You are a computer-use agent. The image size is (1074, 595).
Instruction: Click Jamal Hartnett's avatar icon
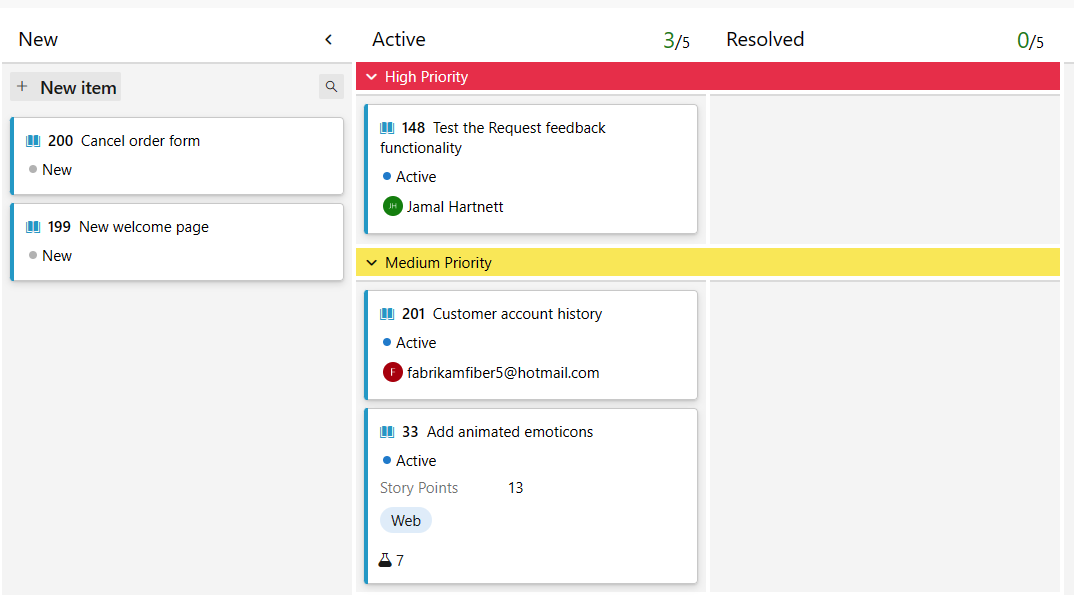tap(392, 207)
